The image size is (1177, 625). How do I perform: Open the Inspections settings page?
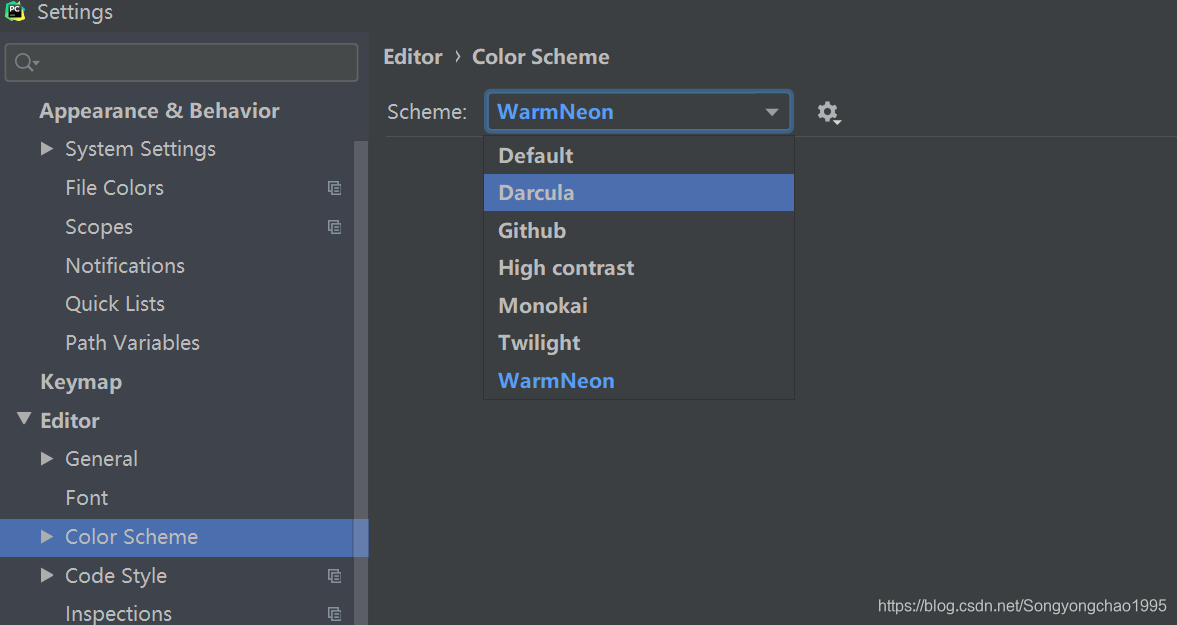pyautogui.click(x=119, y=613)
